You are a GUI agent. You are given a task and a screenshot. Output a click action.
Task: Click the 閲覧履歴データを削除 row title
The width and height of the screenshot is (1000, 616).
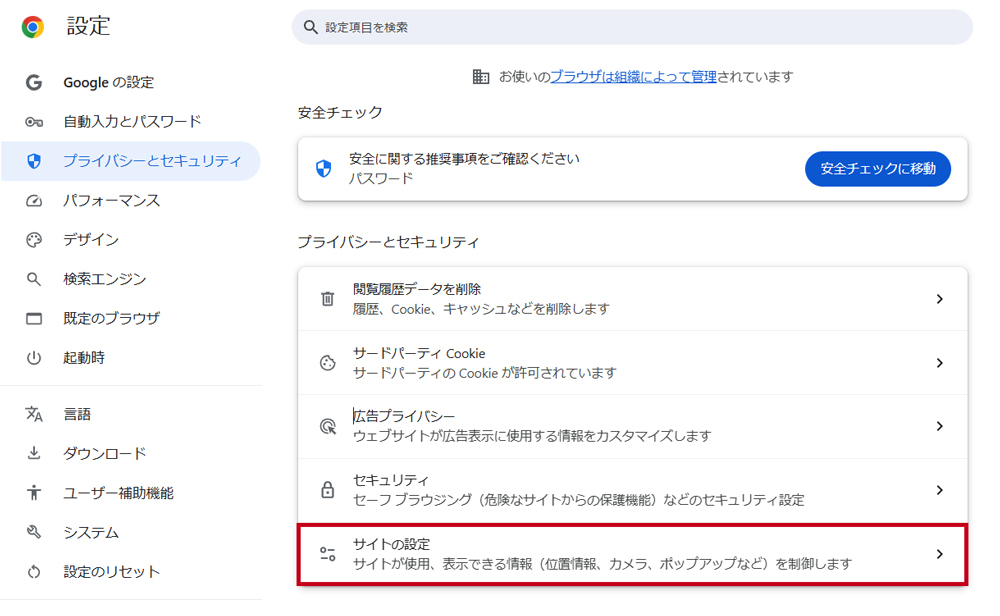point(417,290)
